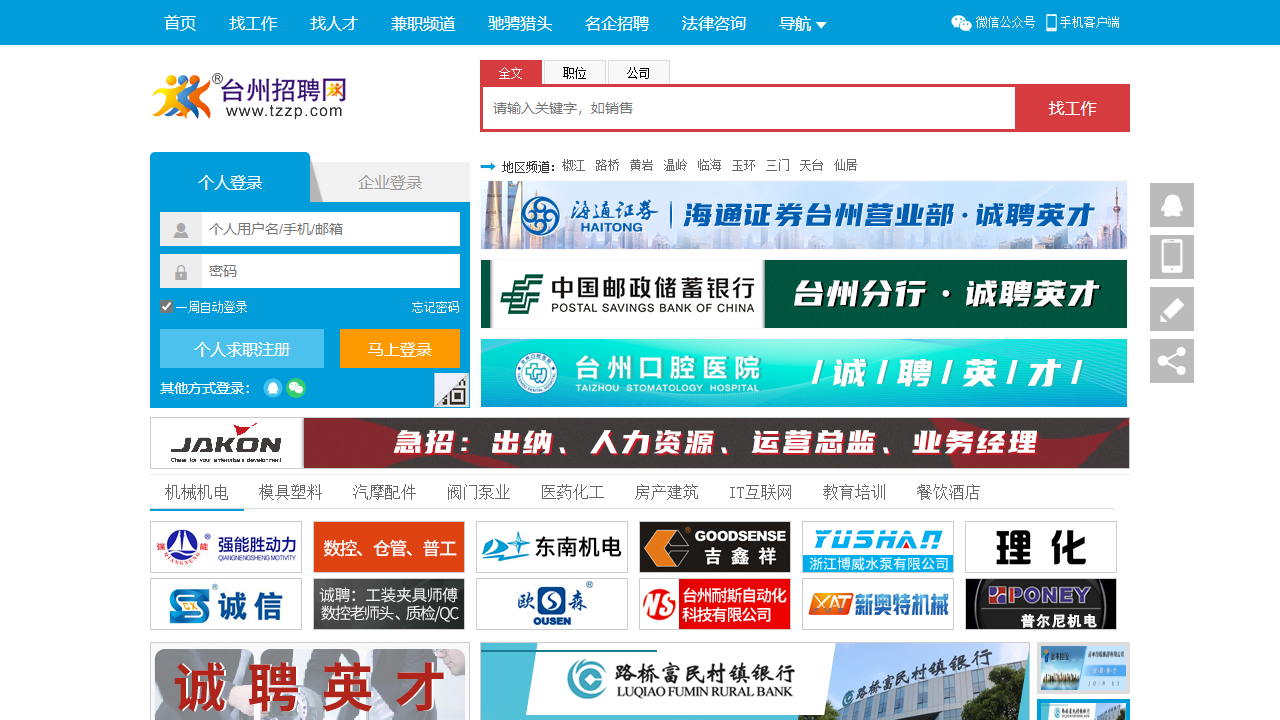1280x720 pixels.
Task: Open 台州耐斯自动化科技有限公司 logo
Action: tap(715, 604)
